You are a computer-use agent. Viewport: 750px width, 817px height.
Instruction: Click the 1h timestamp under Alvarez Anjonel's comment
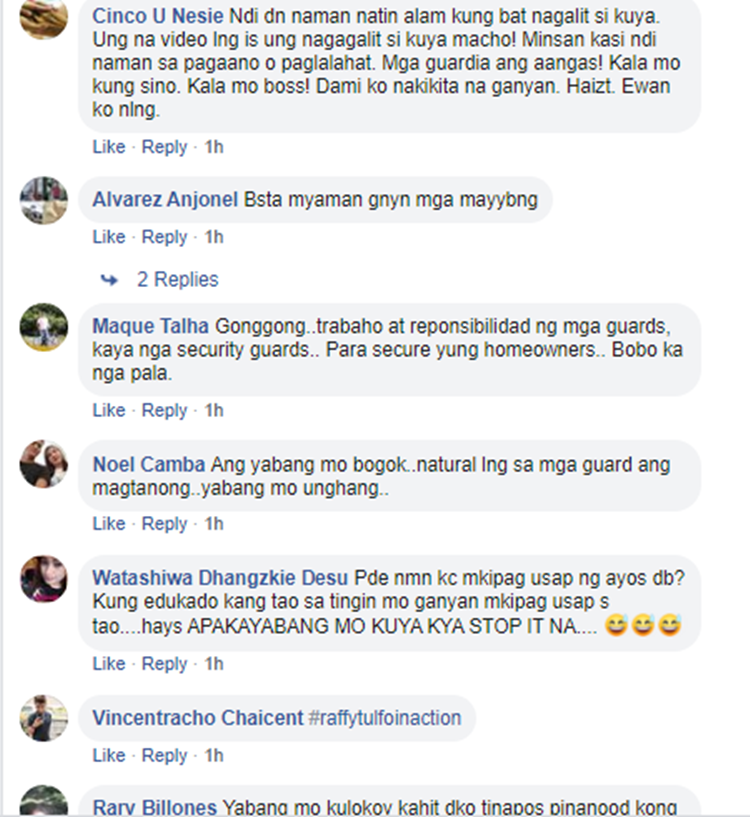pos(214,237)
